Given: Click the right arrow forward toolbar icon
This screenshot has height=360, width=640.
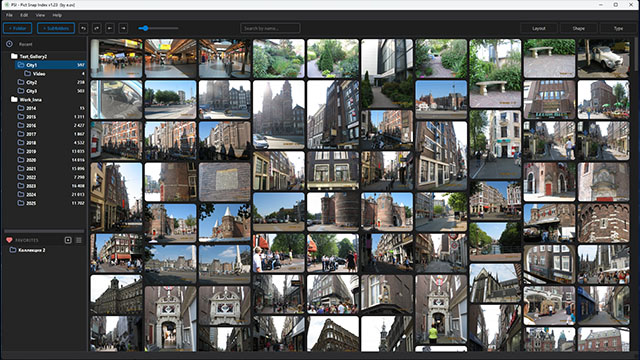Looking at the screenshot, I should [x=123, y=28].
